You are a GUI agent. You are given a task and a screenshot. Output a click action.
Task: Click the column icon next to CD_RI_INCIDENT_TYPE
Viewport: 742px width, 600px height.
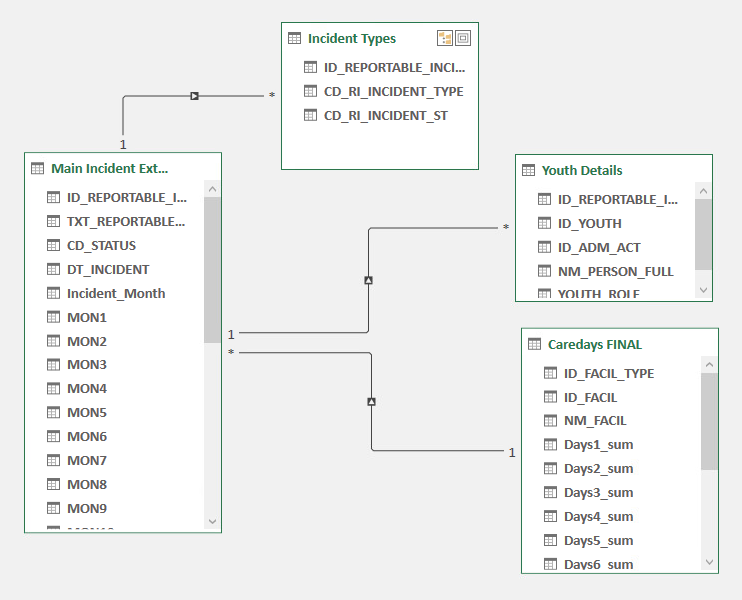point(310,91)
